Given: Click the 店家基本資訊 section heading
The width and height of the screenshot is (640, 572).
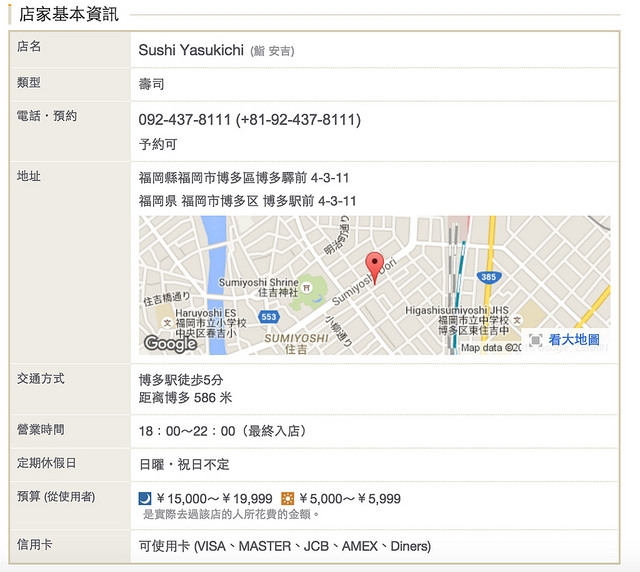Looking at the screenshot, I should [69, 14].
